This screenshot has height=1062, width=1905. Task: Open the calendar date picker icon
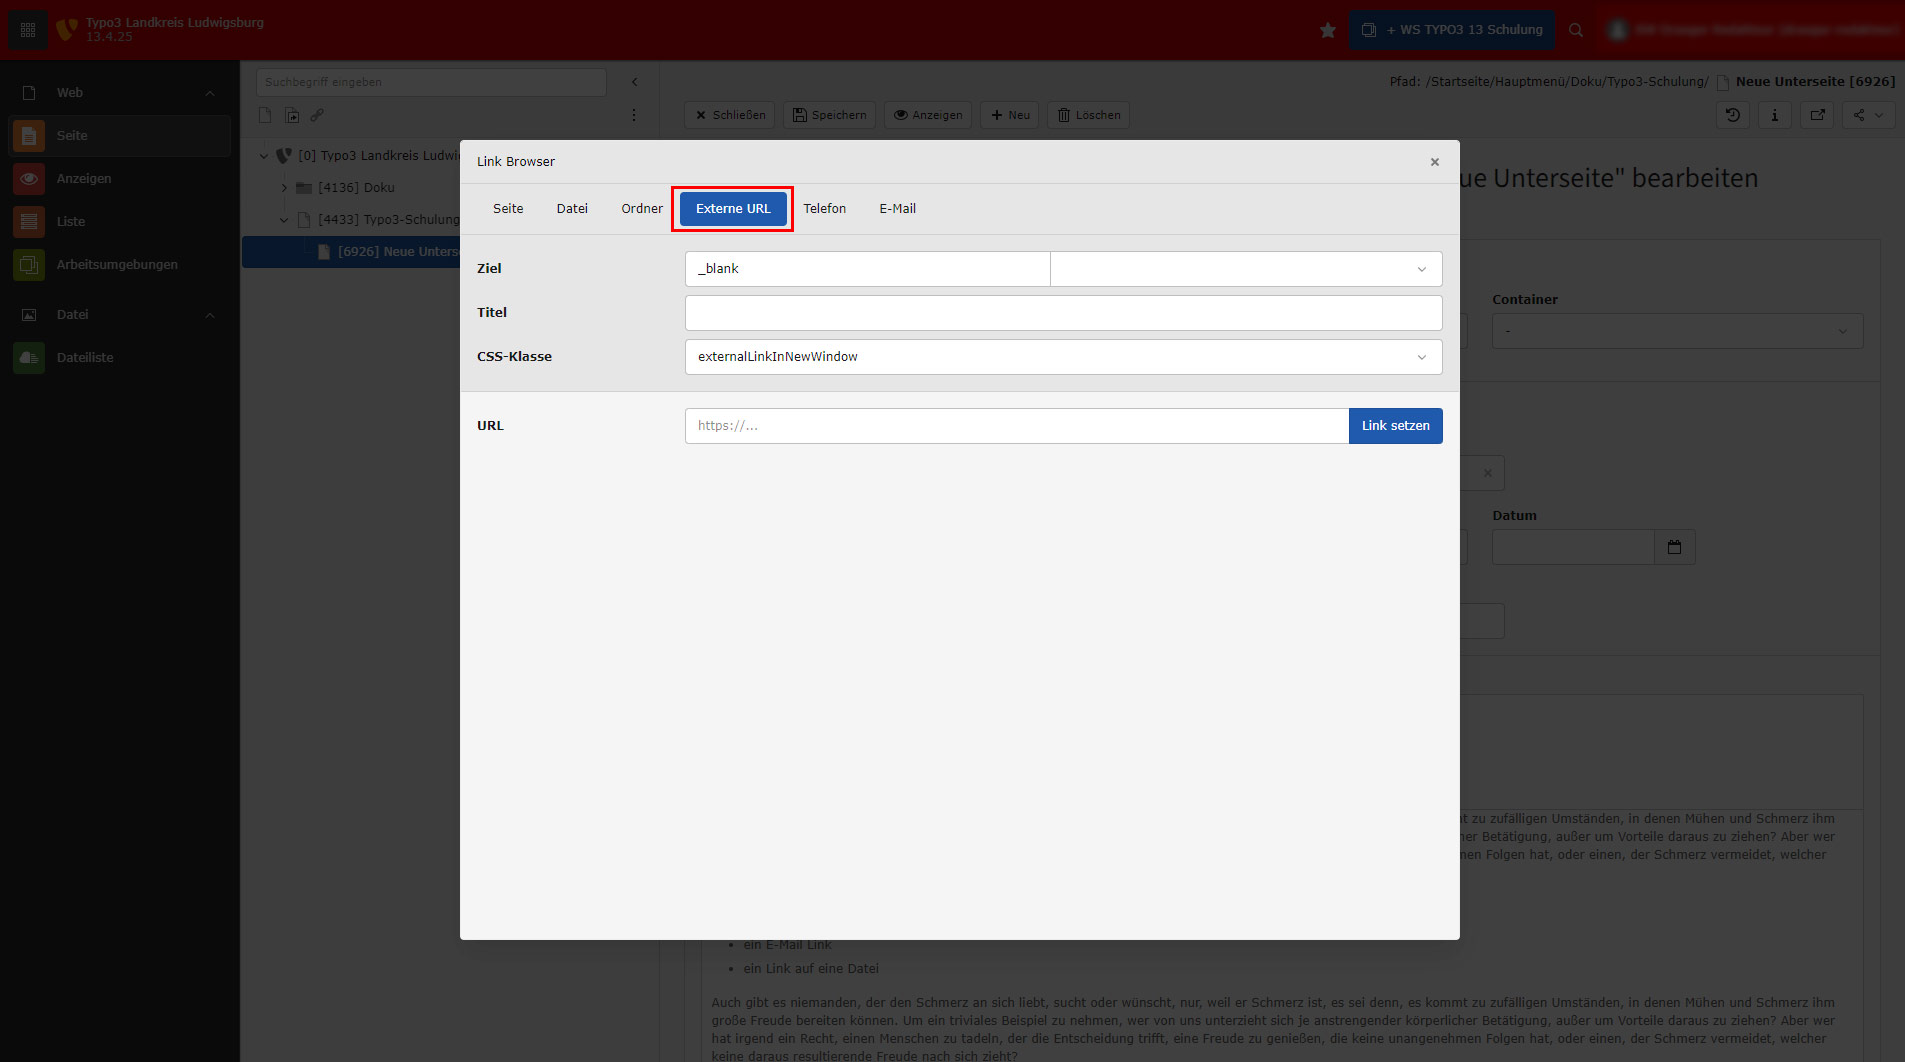coord(1674,547)
